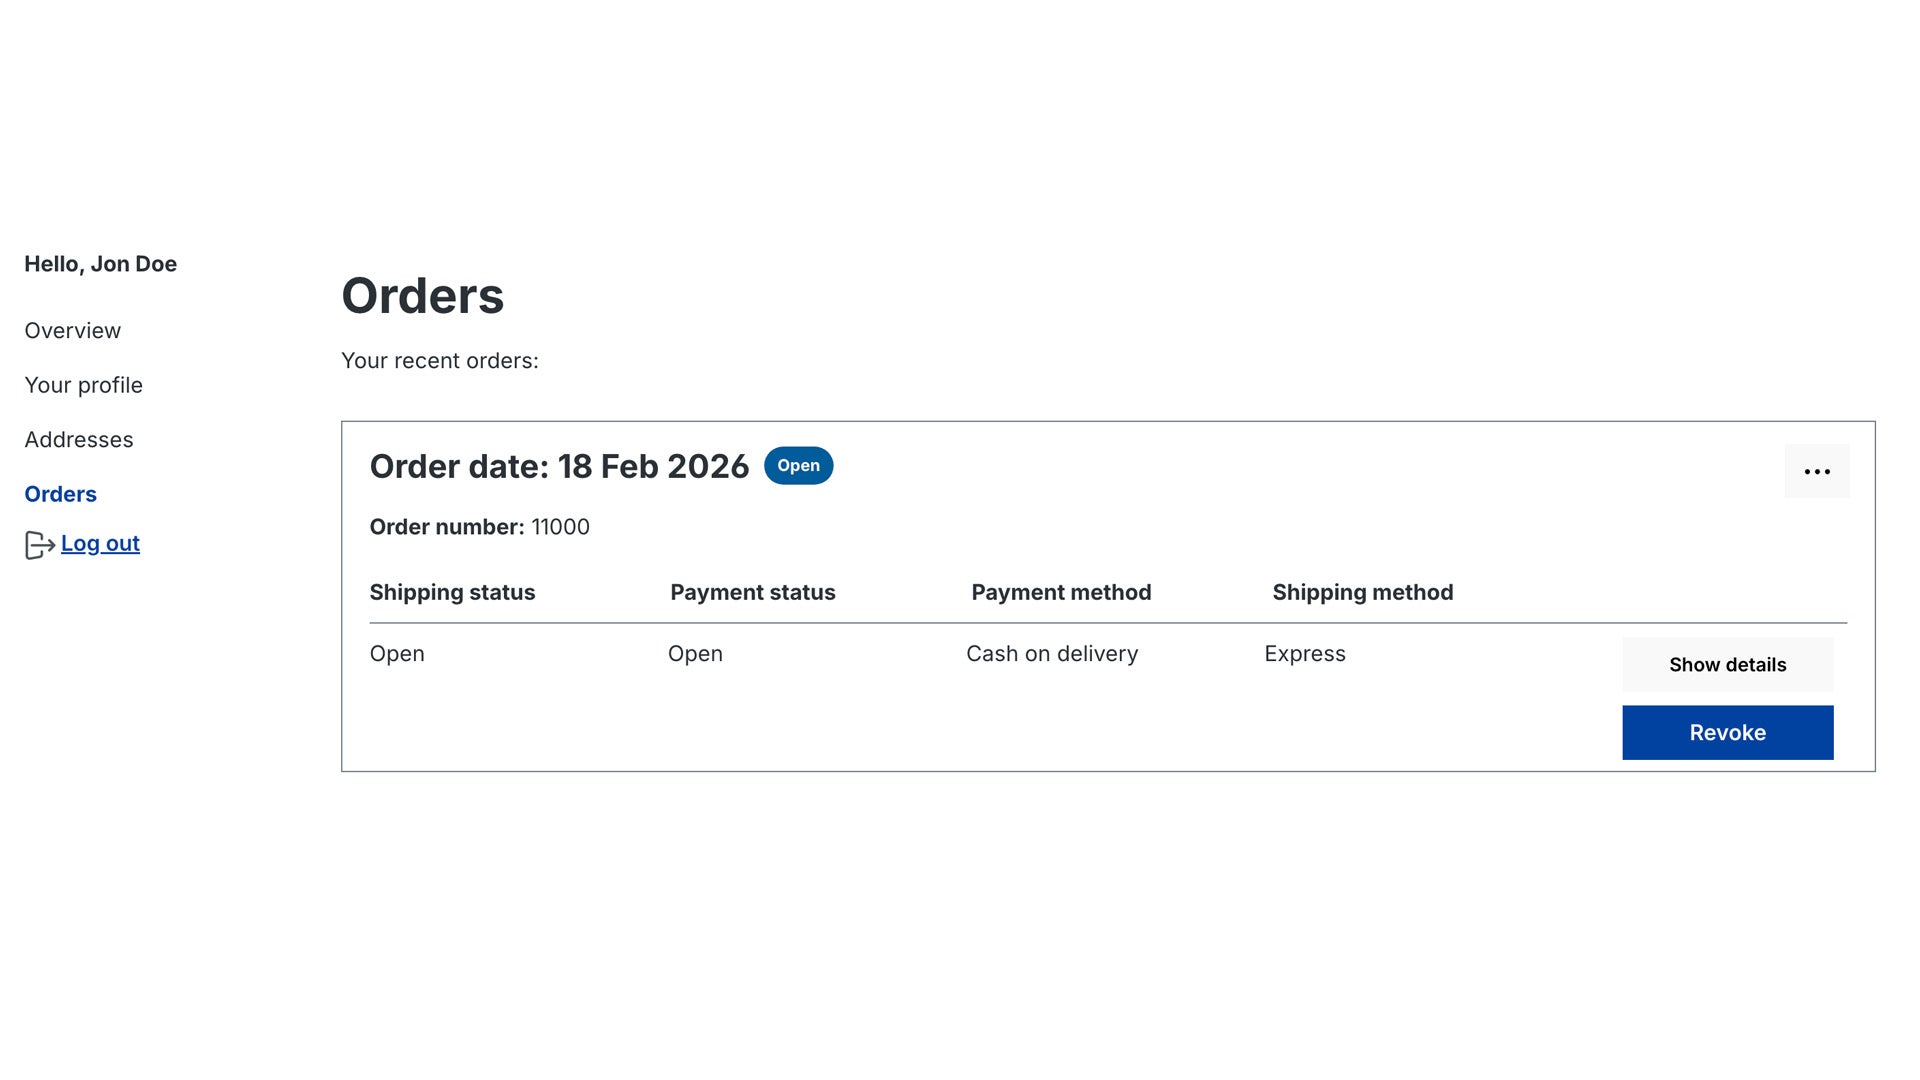Open the three-dot order options menu
1920x1080 pixels.
1816,471
